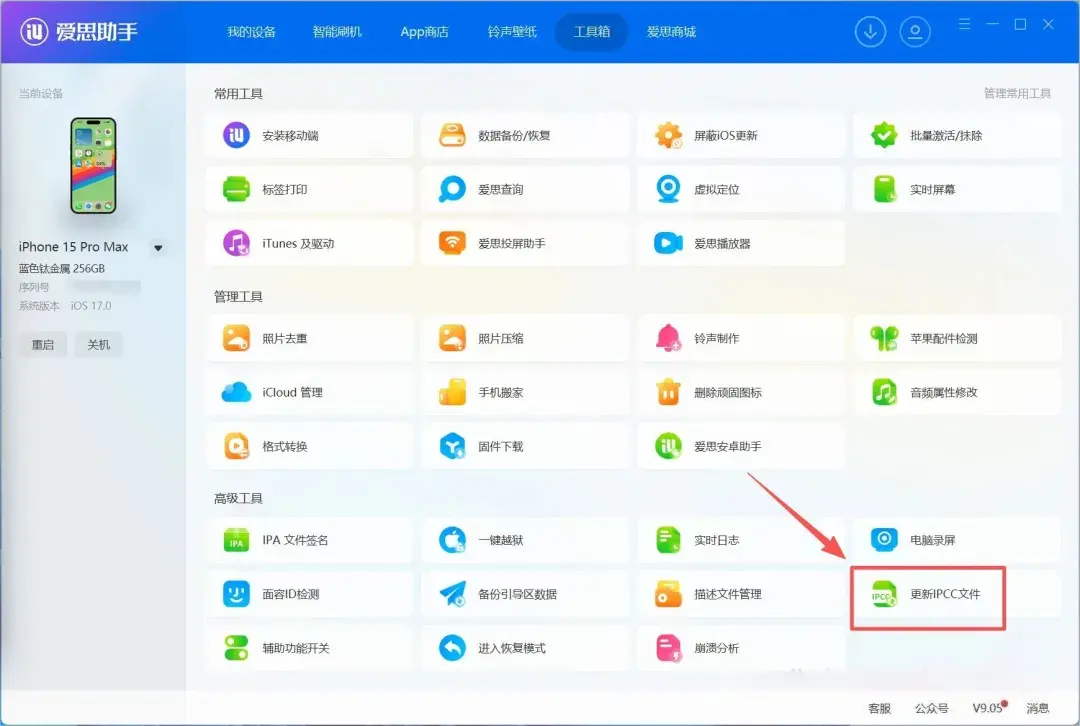Click 删除顽固图标 trash icon

669,393
